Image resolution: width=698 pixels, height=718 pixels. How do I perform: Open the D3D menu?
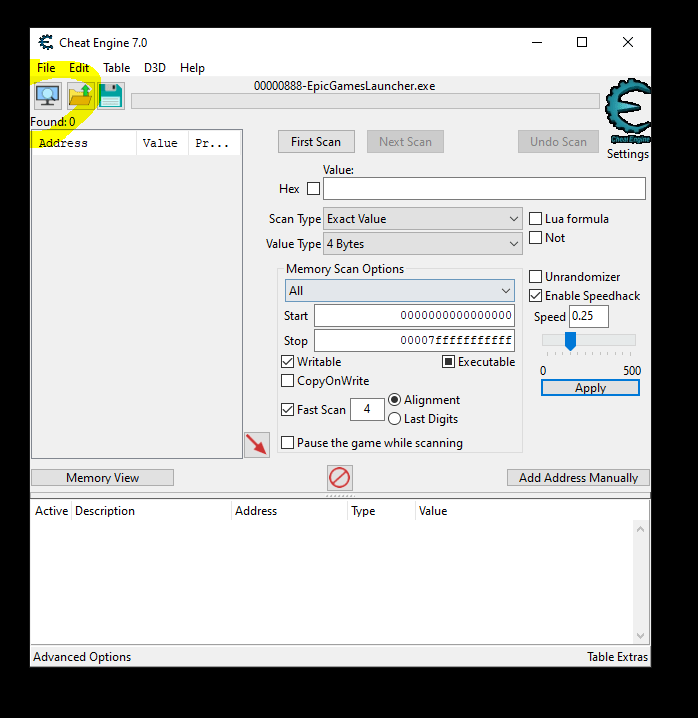coord(155,68)
